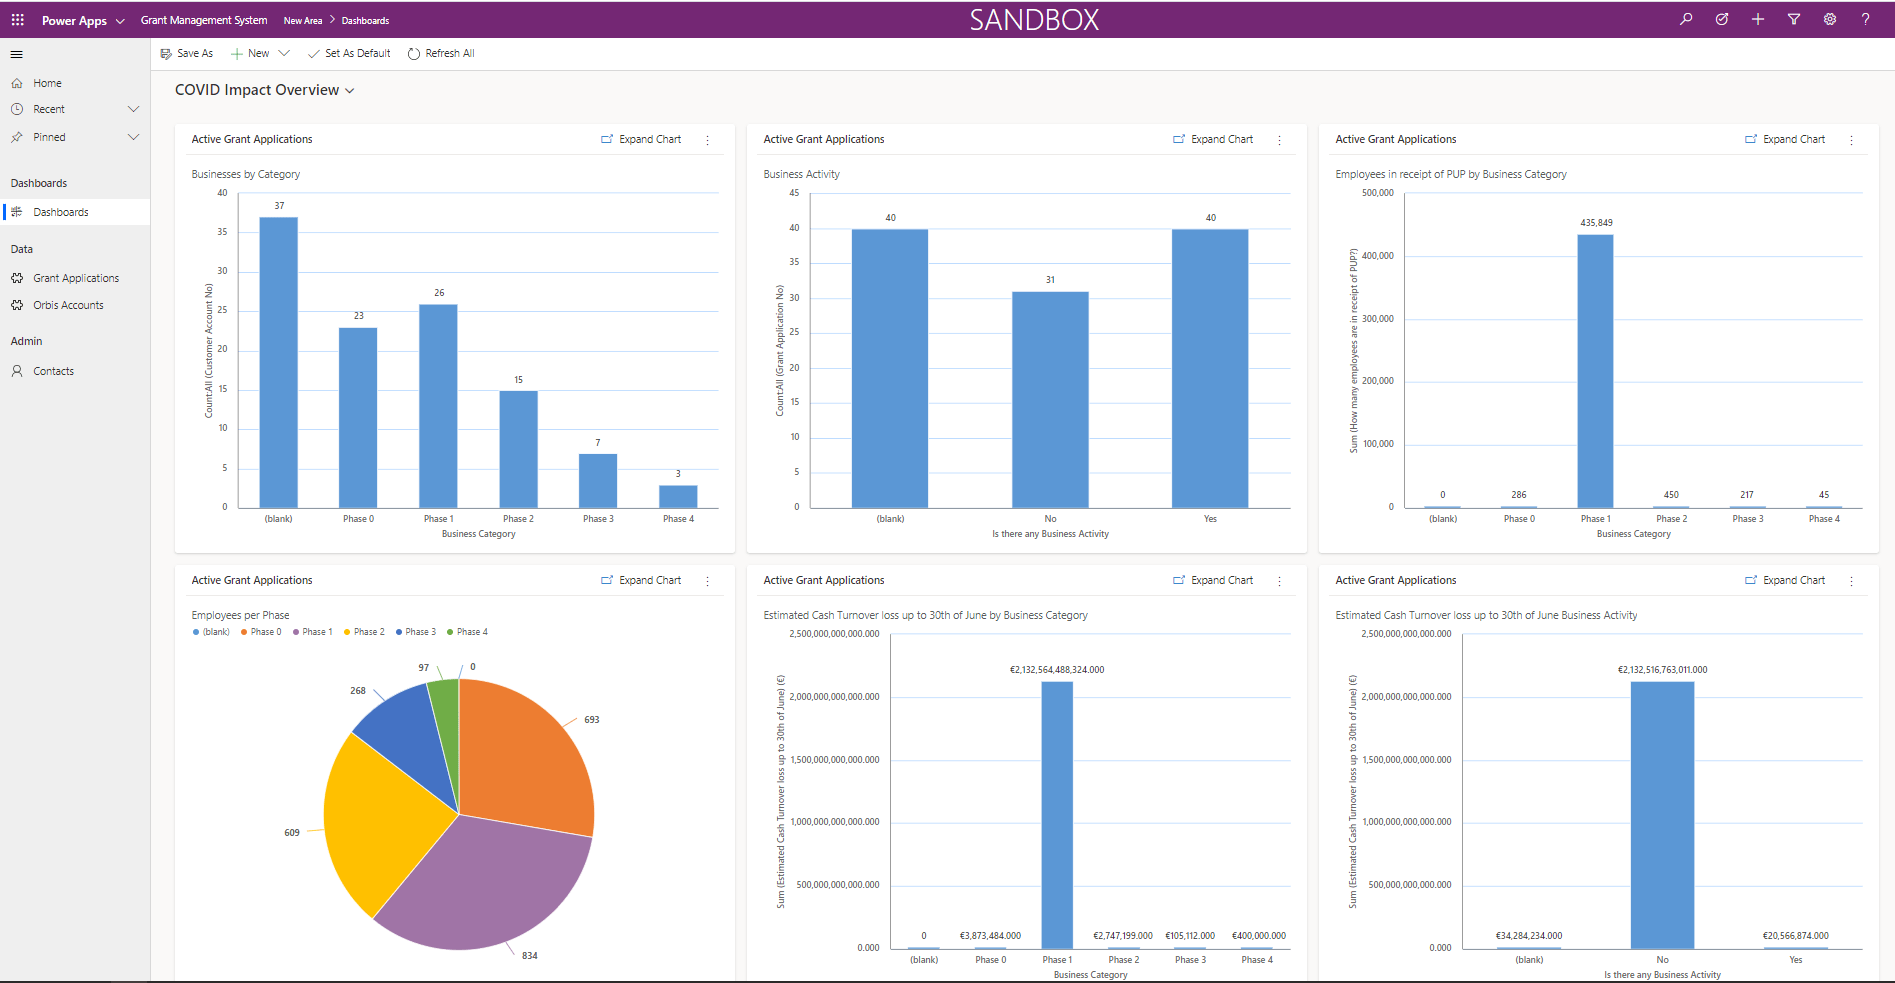Open the Power Apps waffle menu
Screen dimensions: 1895x983
(17, 19)
